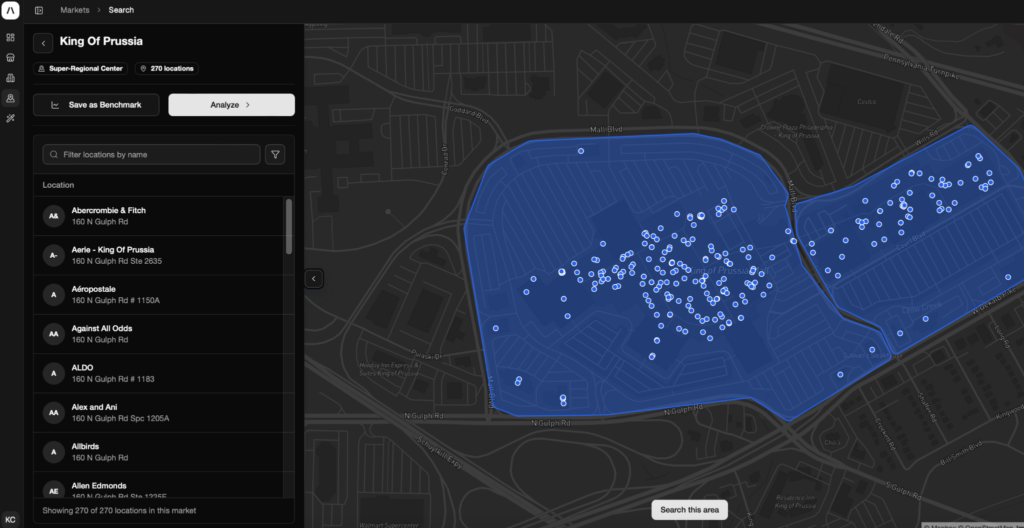
Task: Select the Aéropostale location row
Action: pos(159,295)
